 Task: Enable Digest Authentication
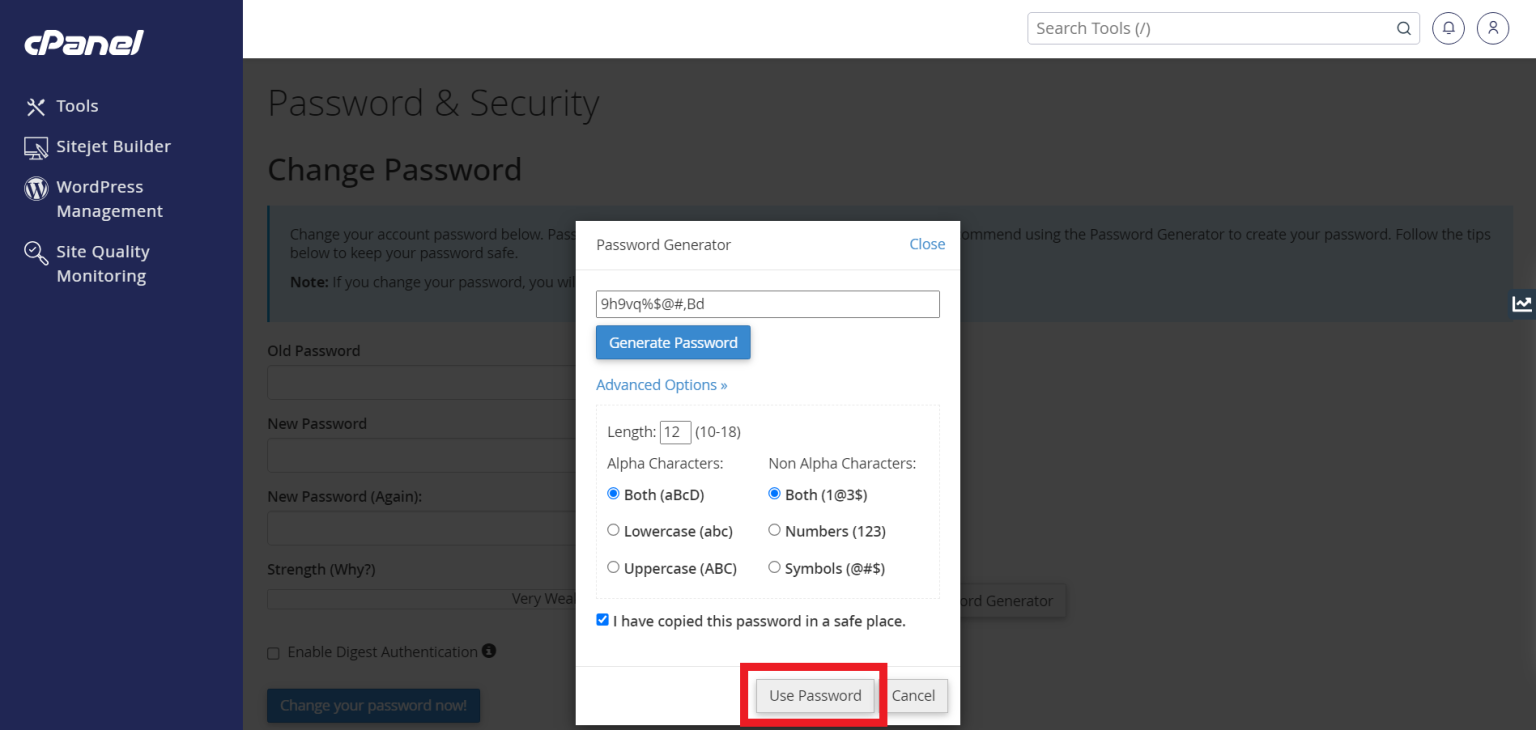(273, 653)
